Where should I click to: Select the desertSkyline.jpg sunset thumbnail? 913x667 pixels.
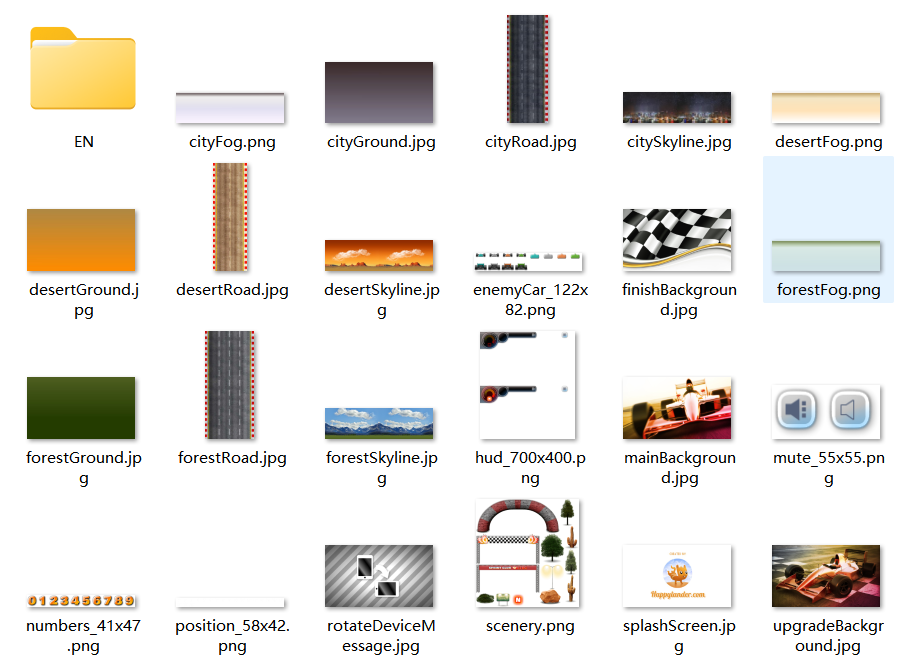(x=379, y=256)
